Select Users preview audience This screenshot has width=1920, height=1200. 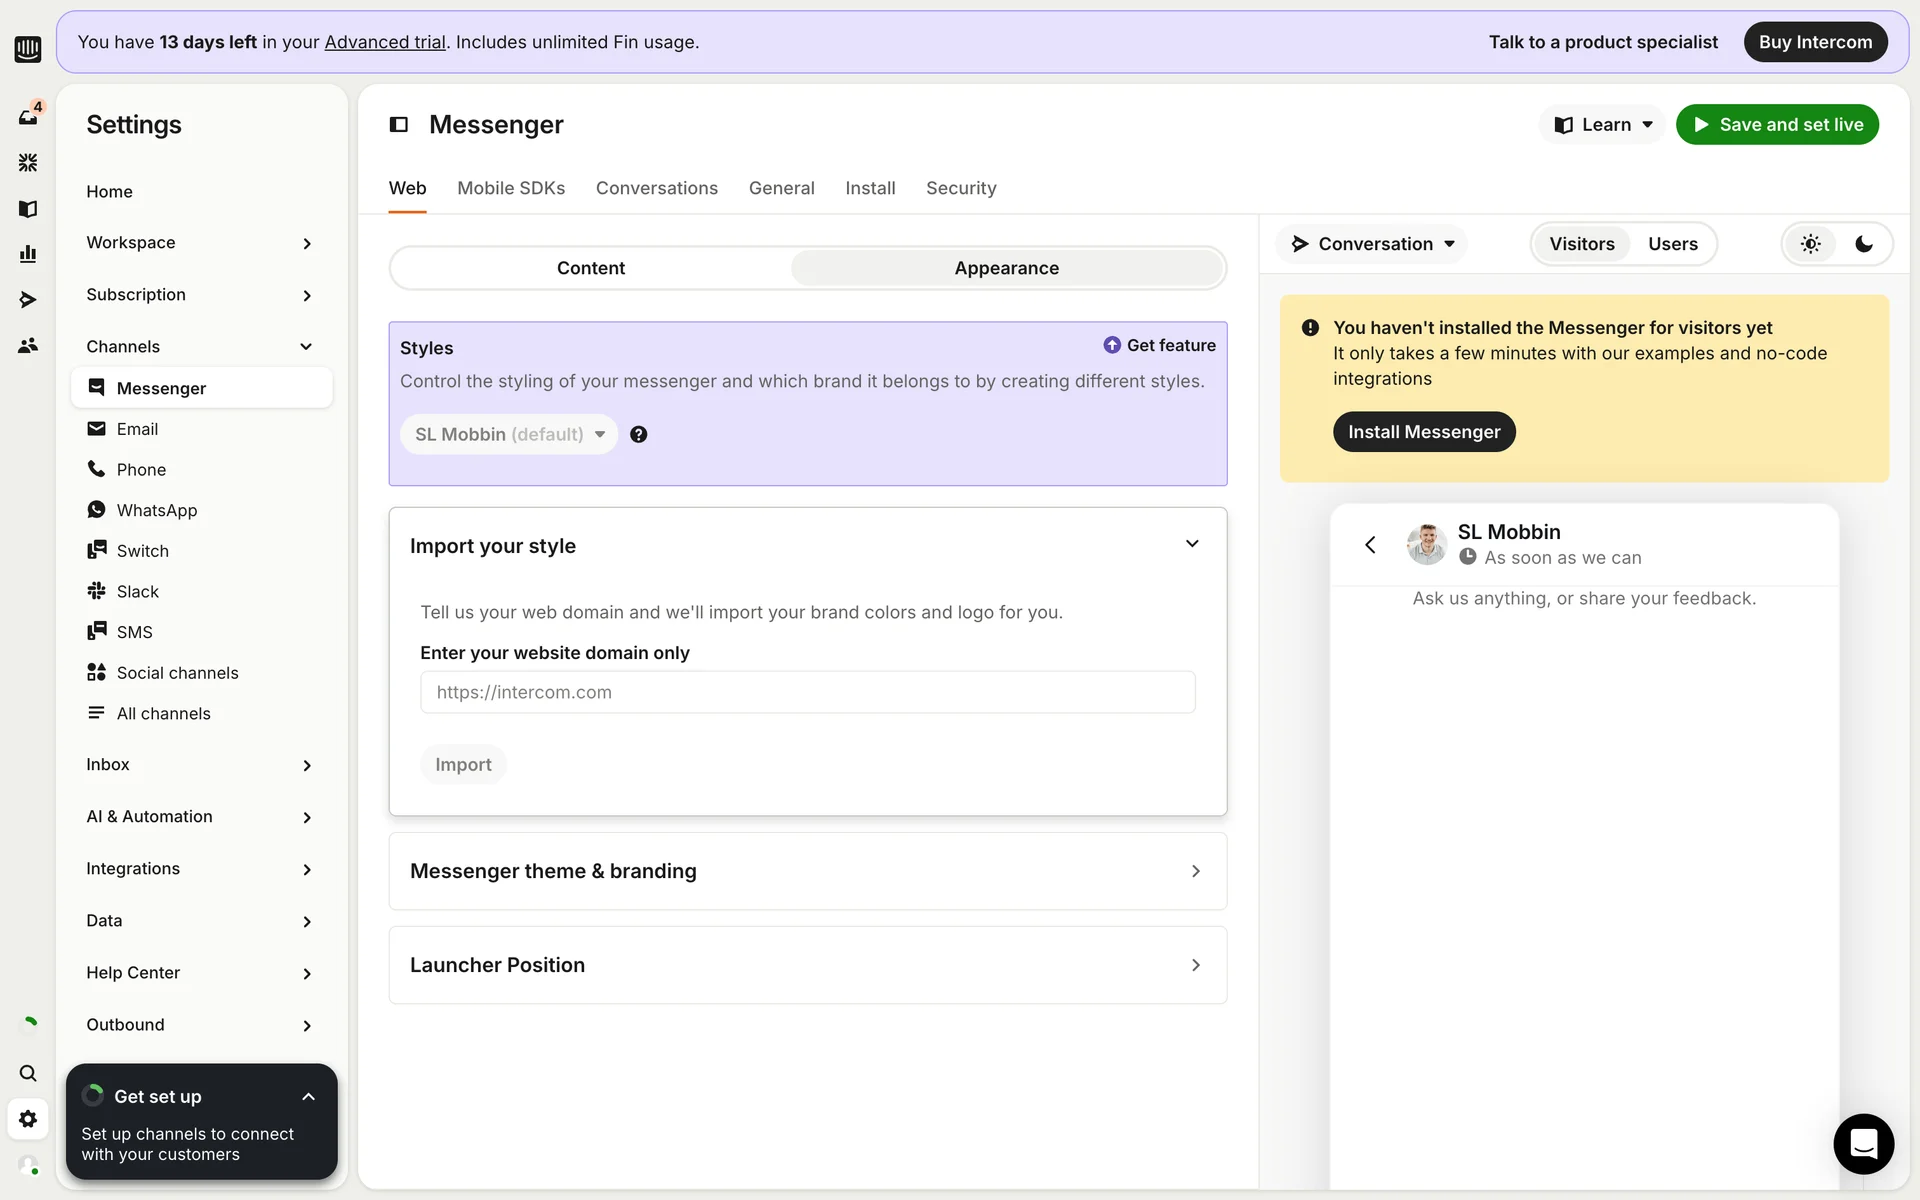(x=1672, y=244)
